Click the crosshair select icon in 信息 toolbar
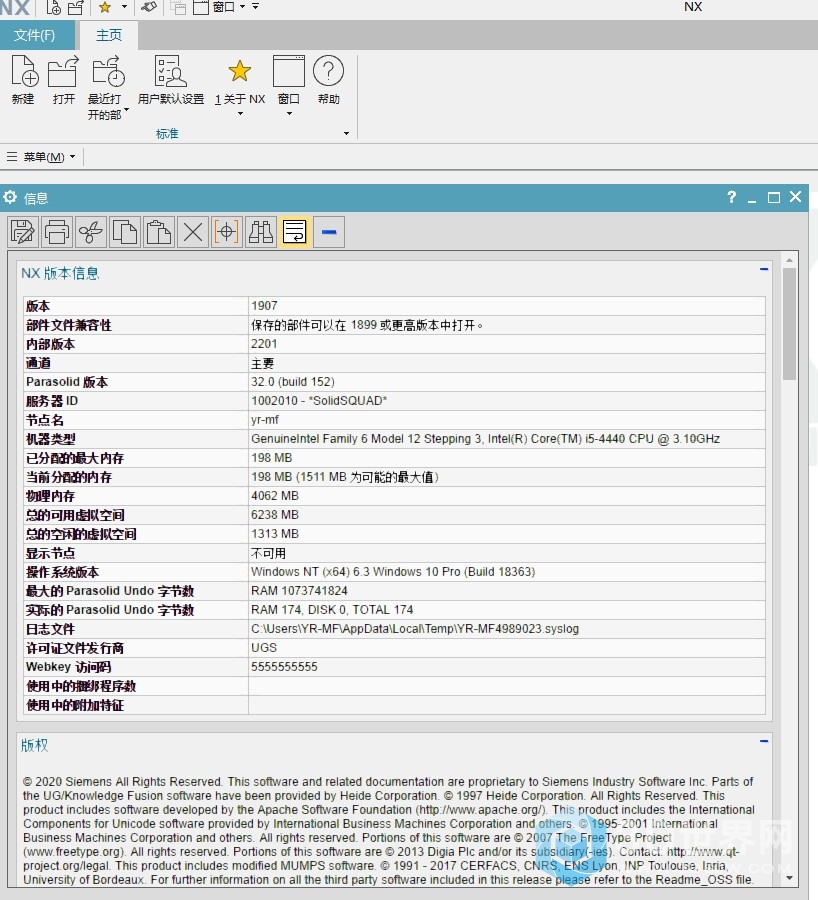 (x=227, y=232)
